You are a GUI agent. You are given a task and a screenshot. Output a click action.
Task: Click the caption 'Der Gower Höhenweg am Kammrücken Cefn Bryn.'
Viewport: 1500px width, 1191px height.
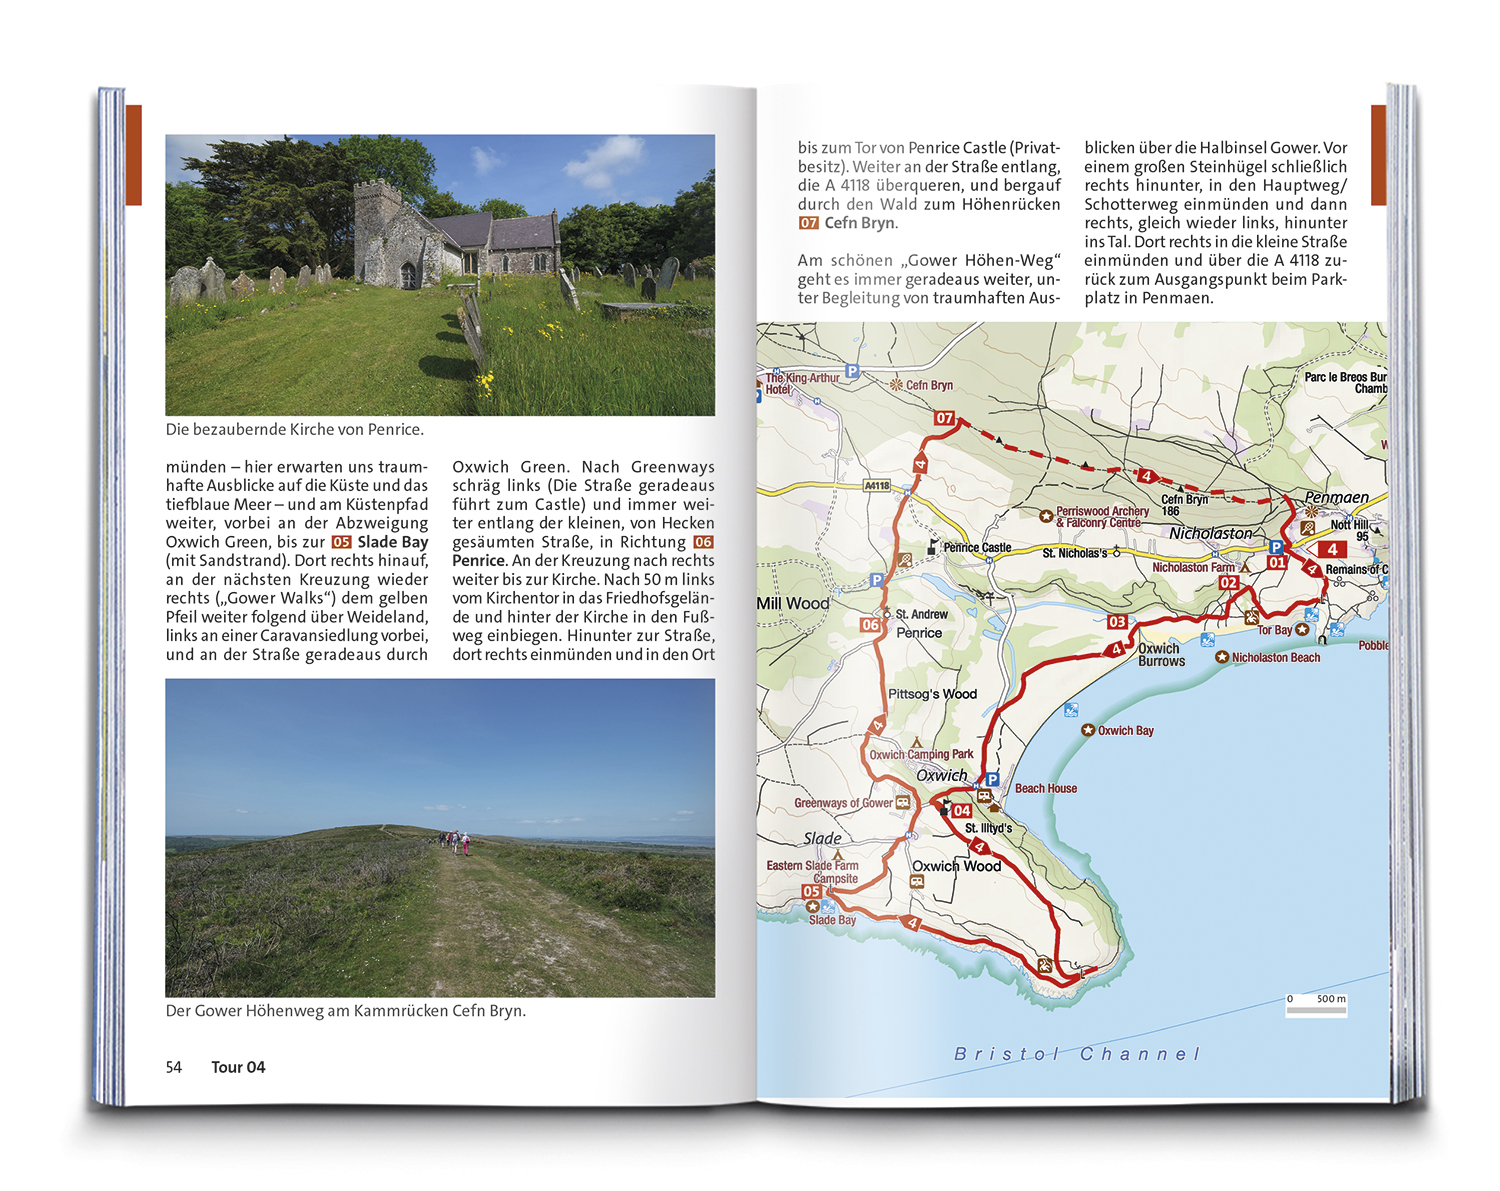346,1011
